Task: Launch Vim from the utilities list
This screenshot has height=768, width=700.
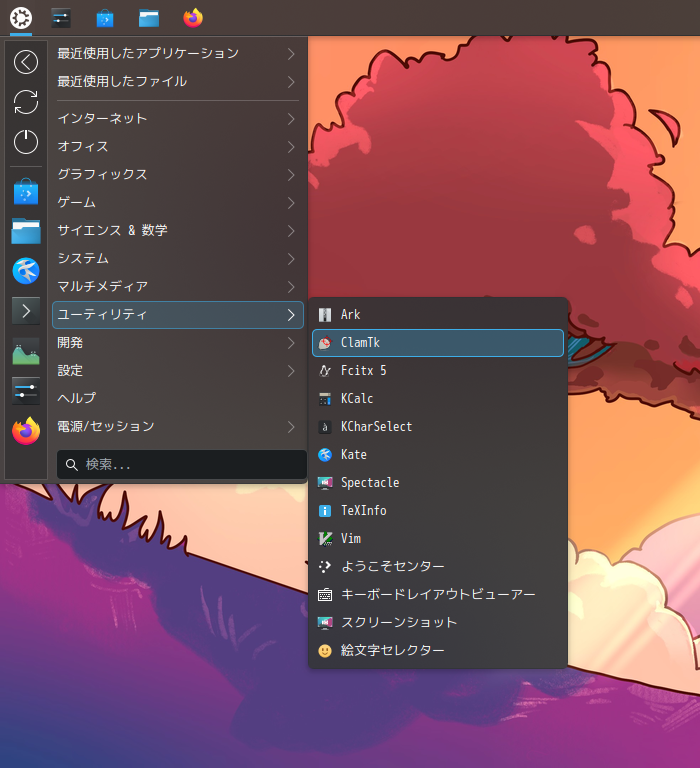Action: [438, 538]
